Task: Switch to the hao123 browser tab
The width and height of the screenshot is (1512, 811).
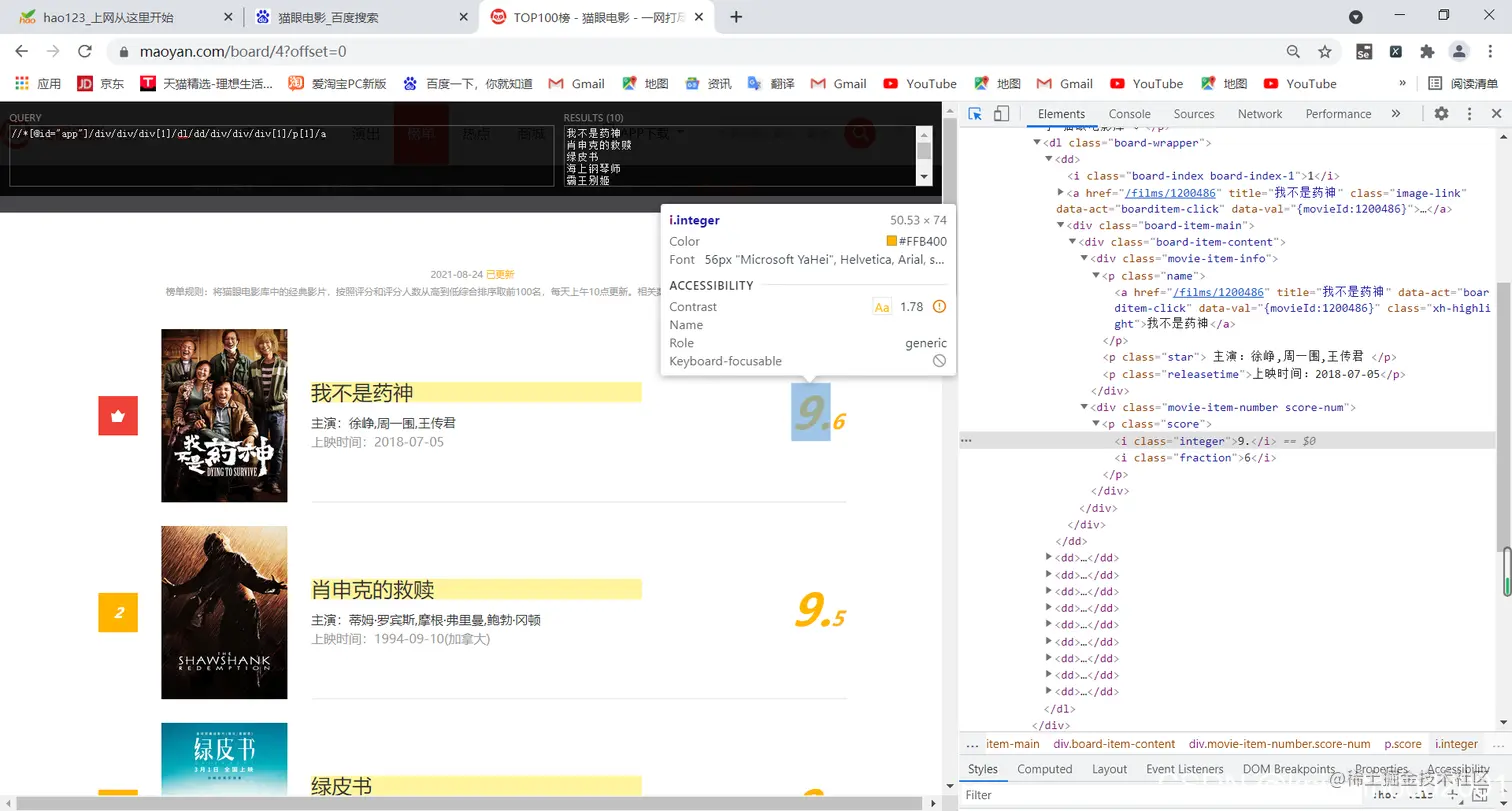Action: pos(109,17)
